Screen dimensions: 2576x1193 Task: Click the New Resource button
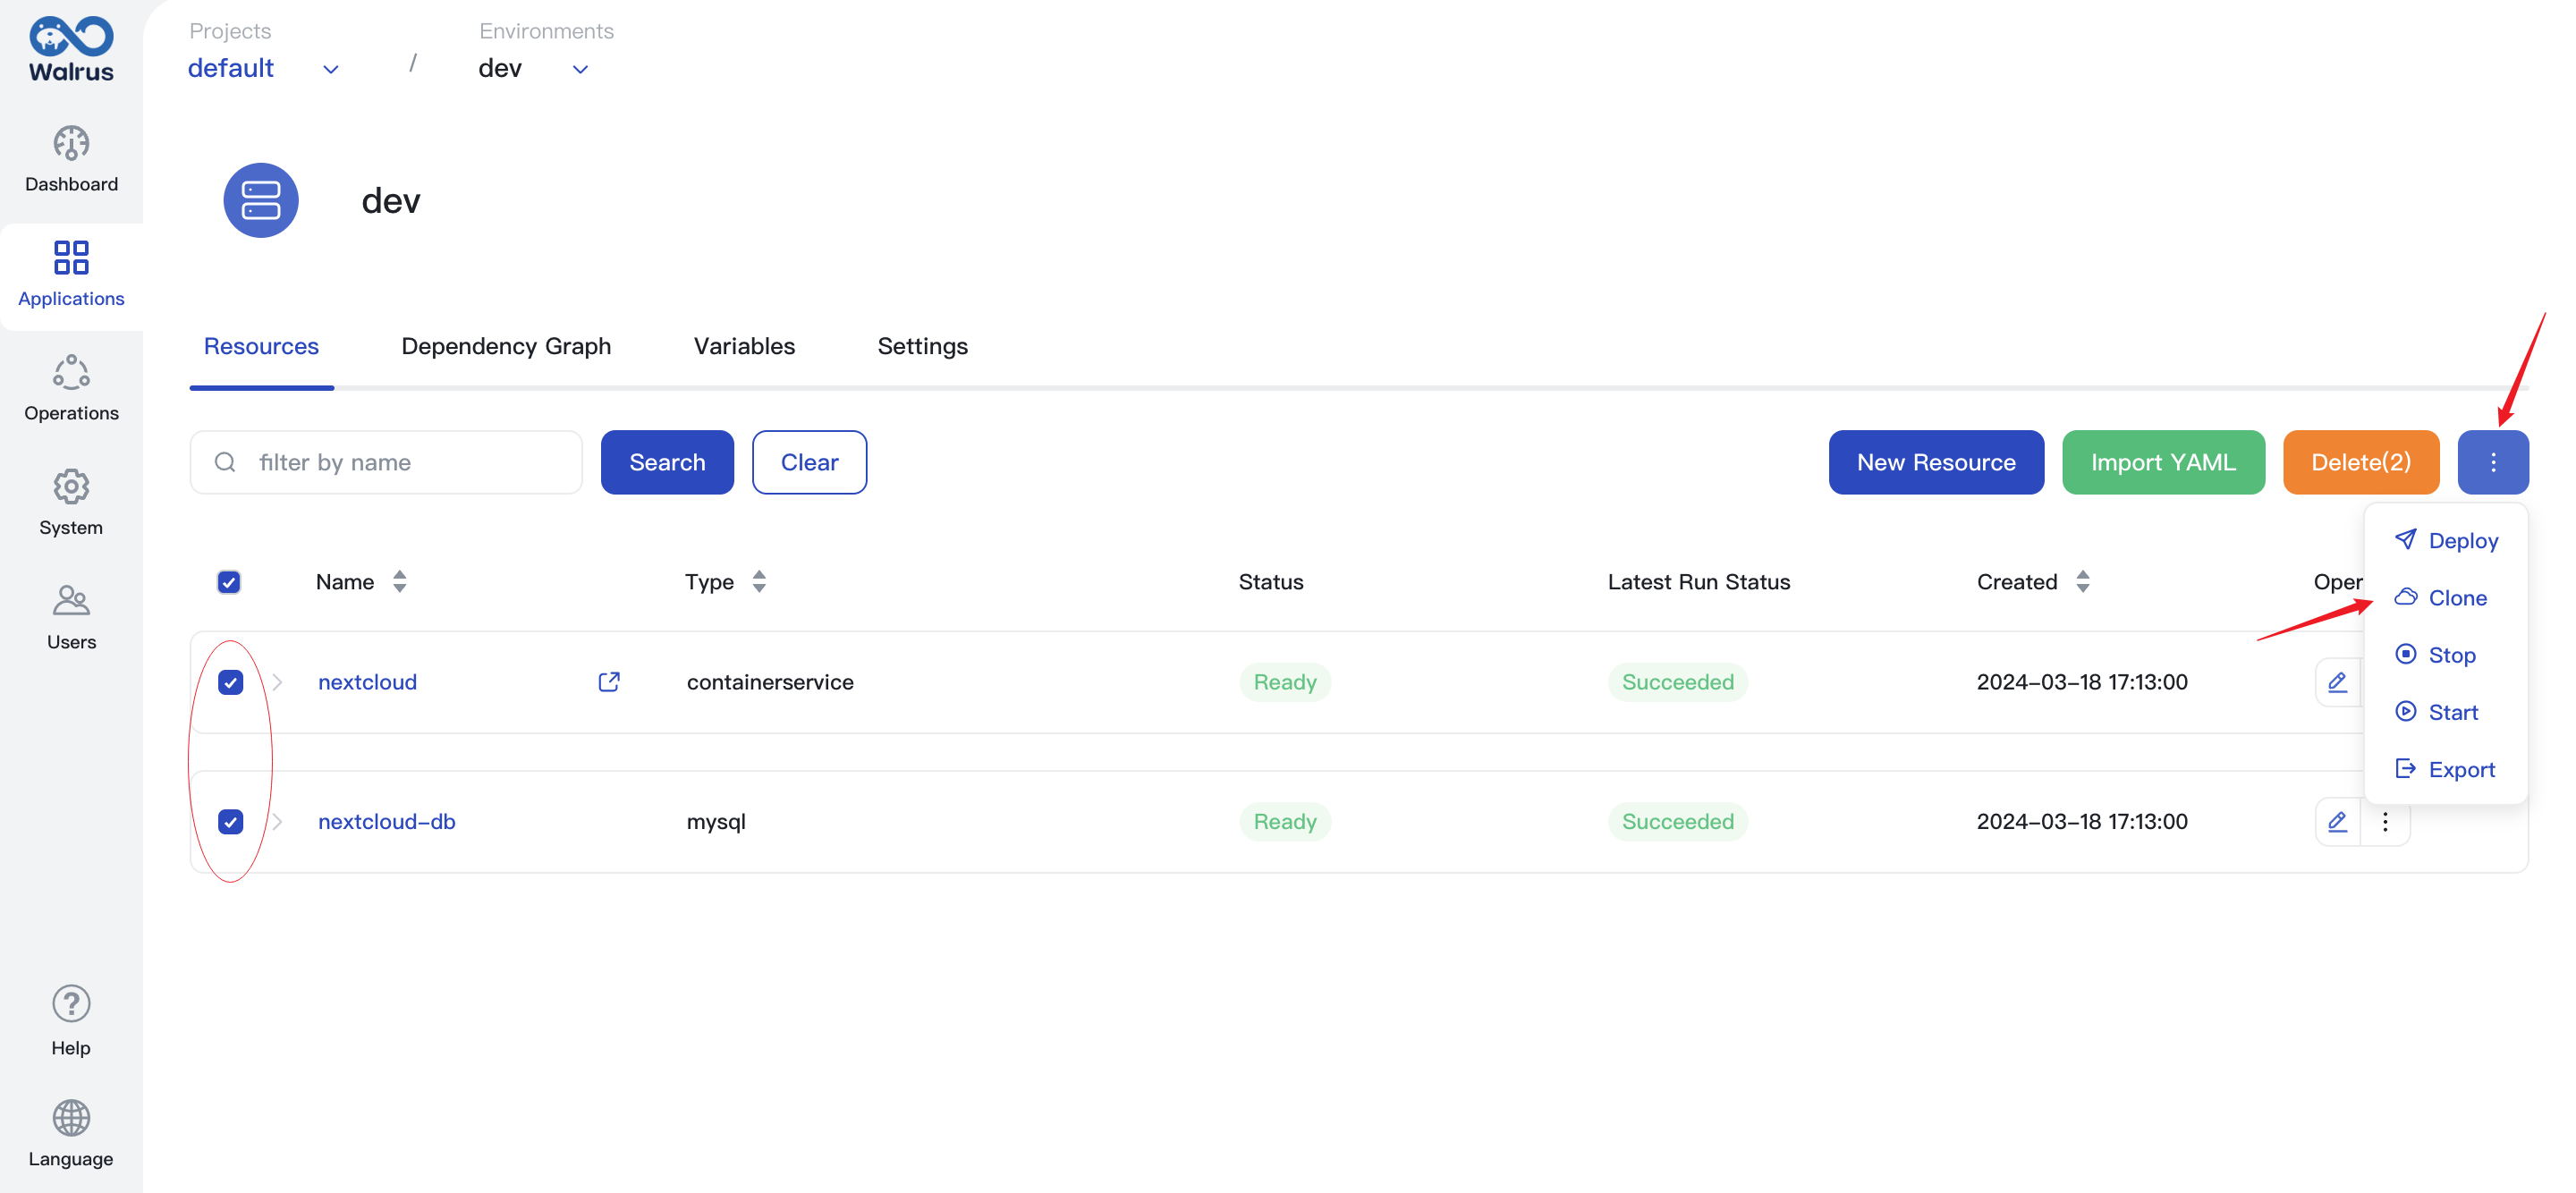pos(1936,460)
